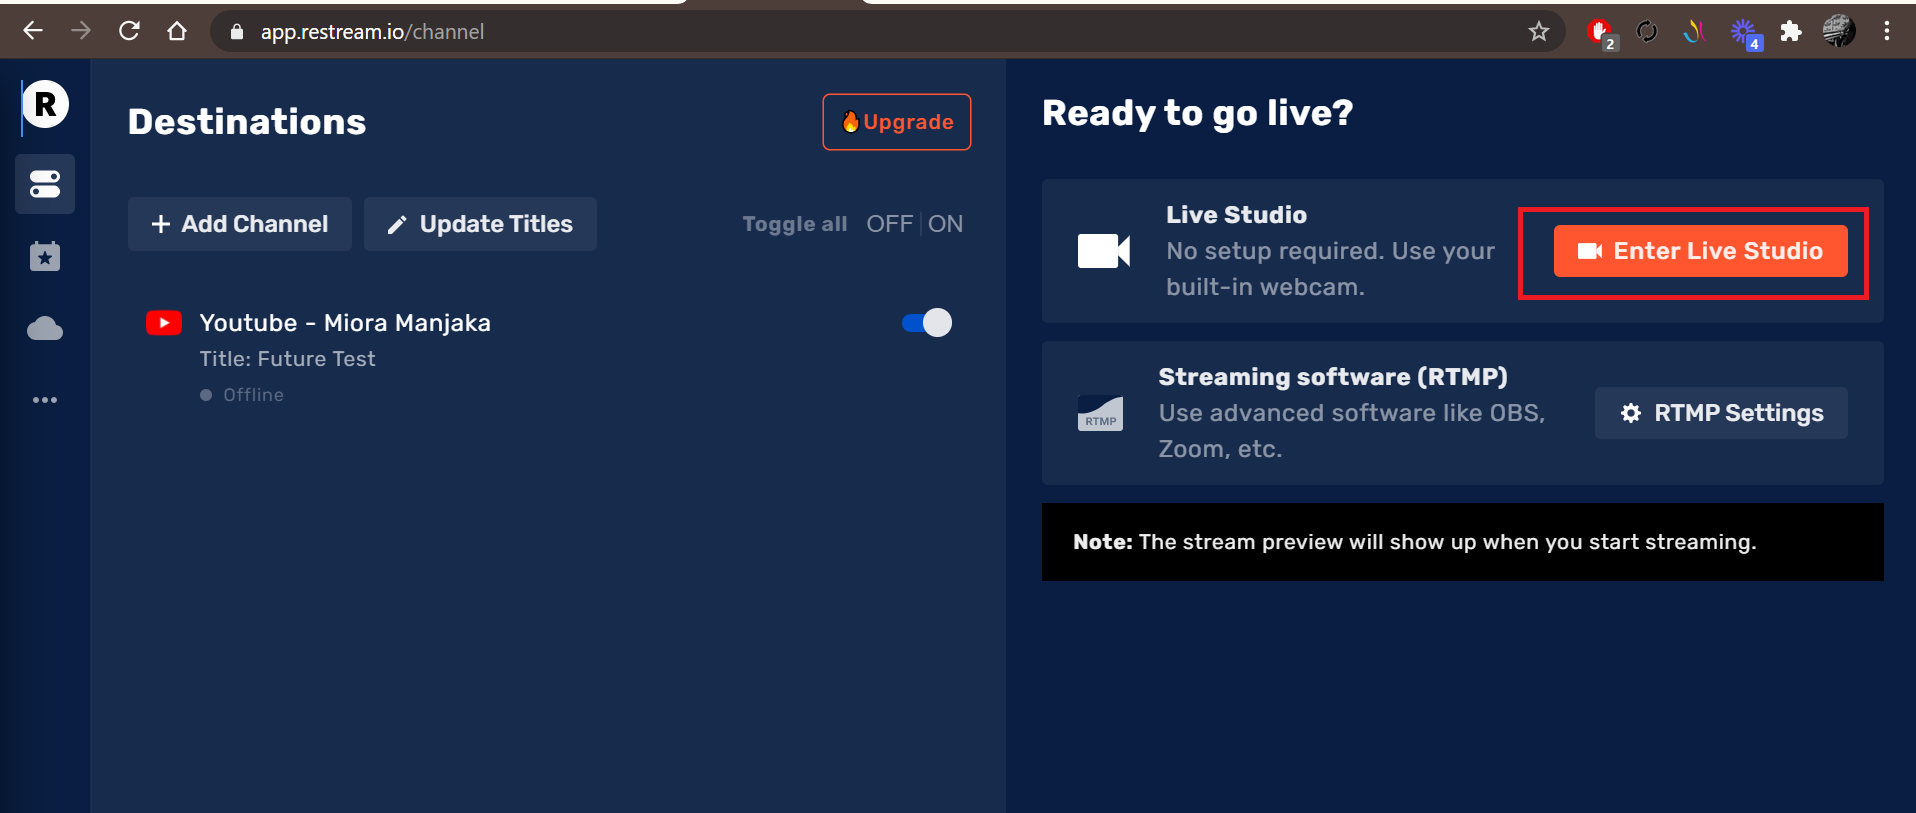Enter Live Studio
The height and width of the screenshot is (813, 1916).
(x=1700, y=251)
